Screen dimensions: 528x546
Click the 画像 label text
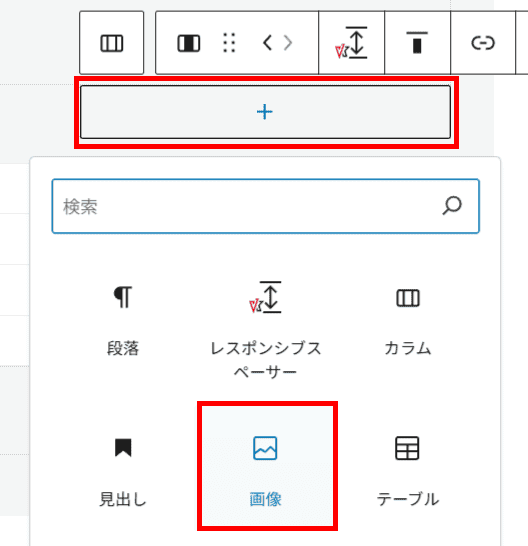tap(265, 499)
